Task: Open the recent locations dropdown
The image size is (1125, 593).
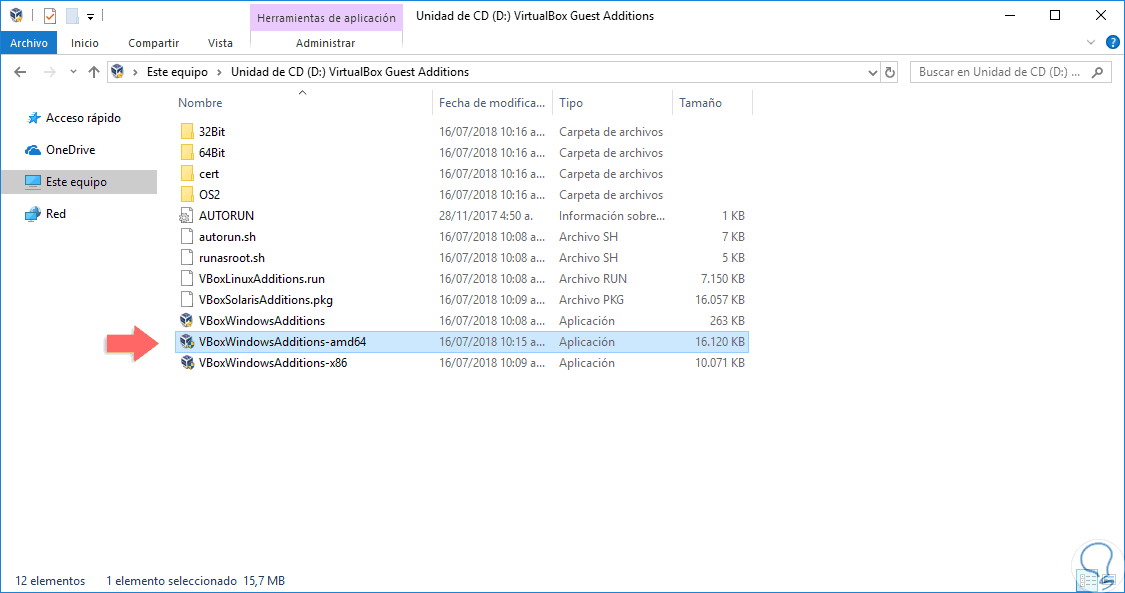Action: [x=73, y=72]
